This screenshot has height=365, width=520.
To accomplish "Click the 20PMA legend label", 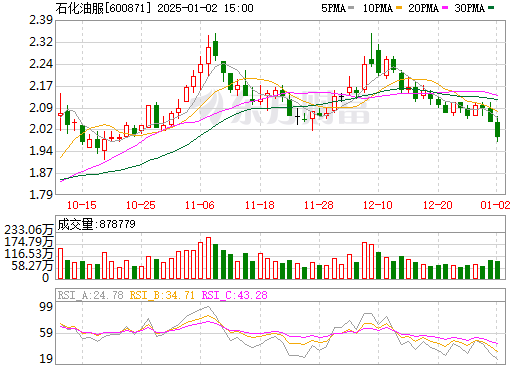I will tap(423, 8).
